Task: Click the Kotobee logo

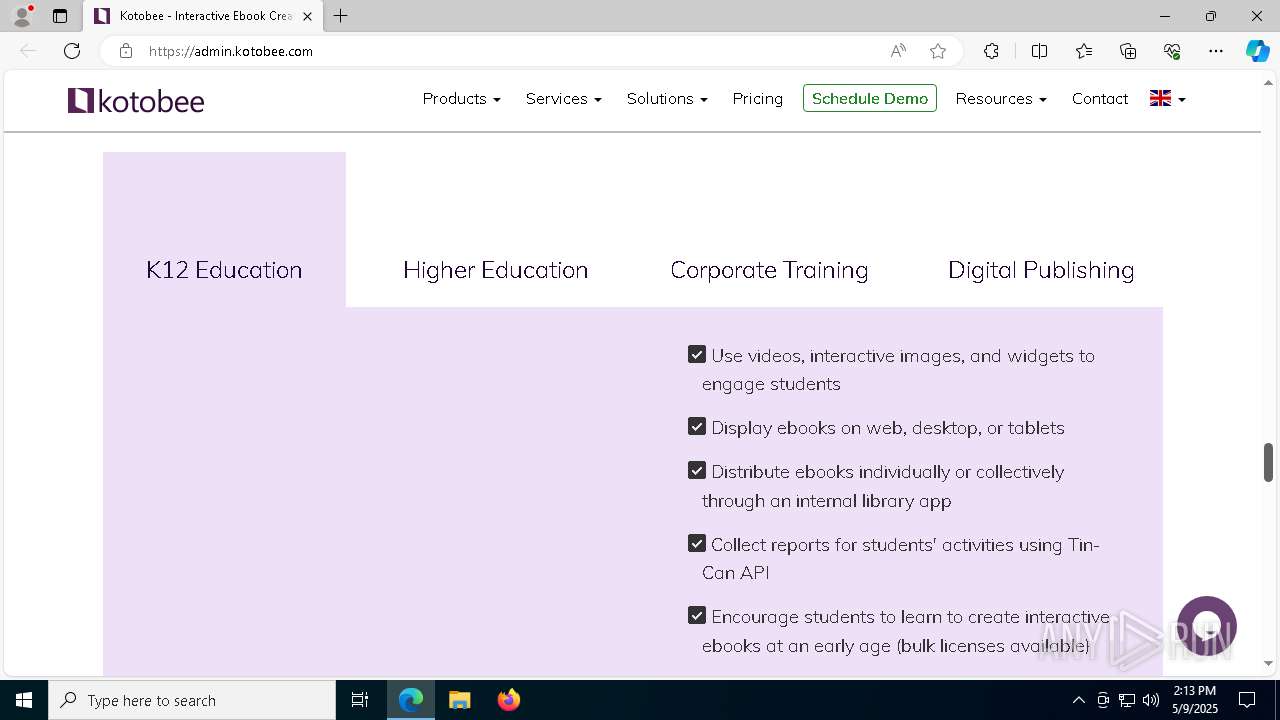Action: click(136, 100)
